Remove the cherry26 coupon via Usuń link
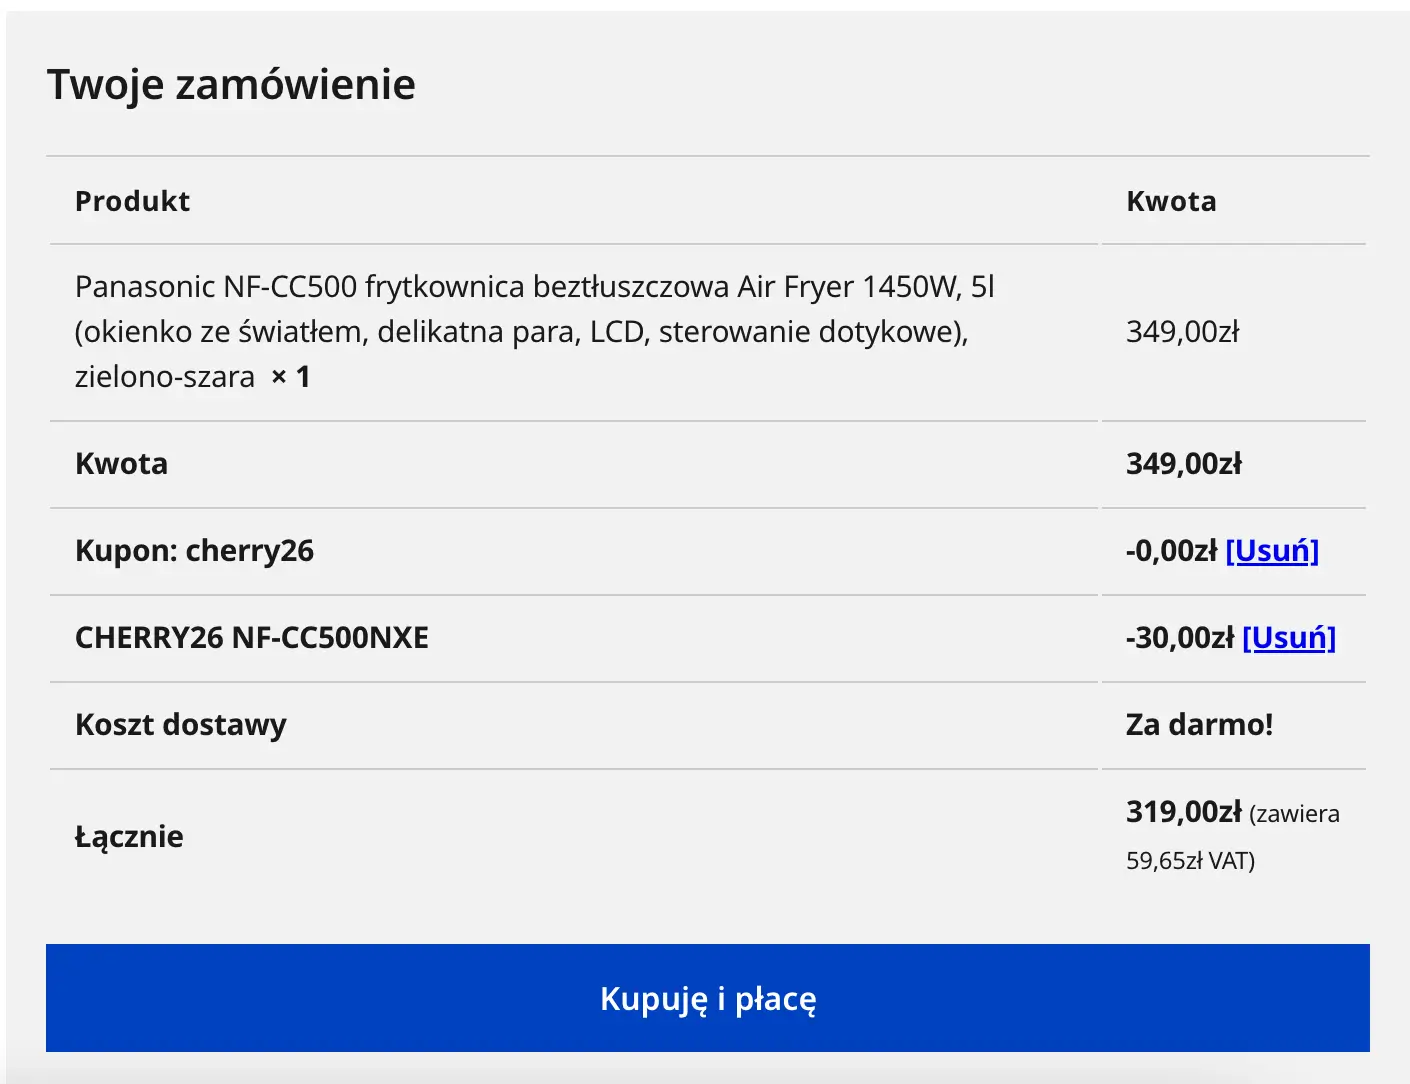 point(1272,550)
